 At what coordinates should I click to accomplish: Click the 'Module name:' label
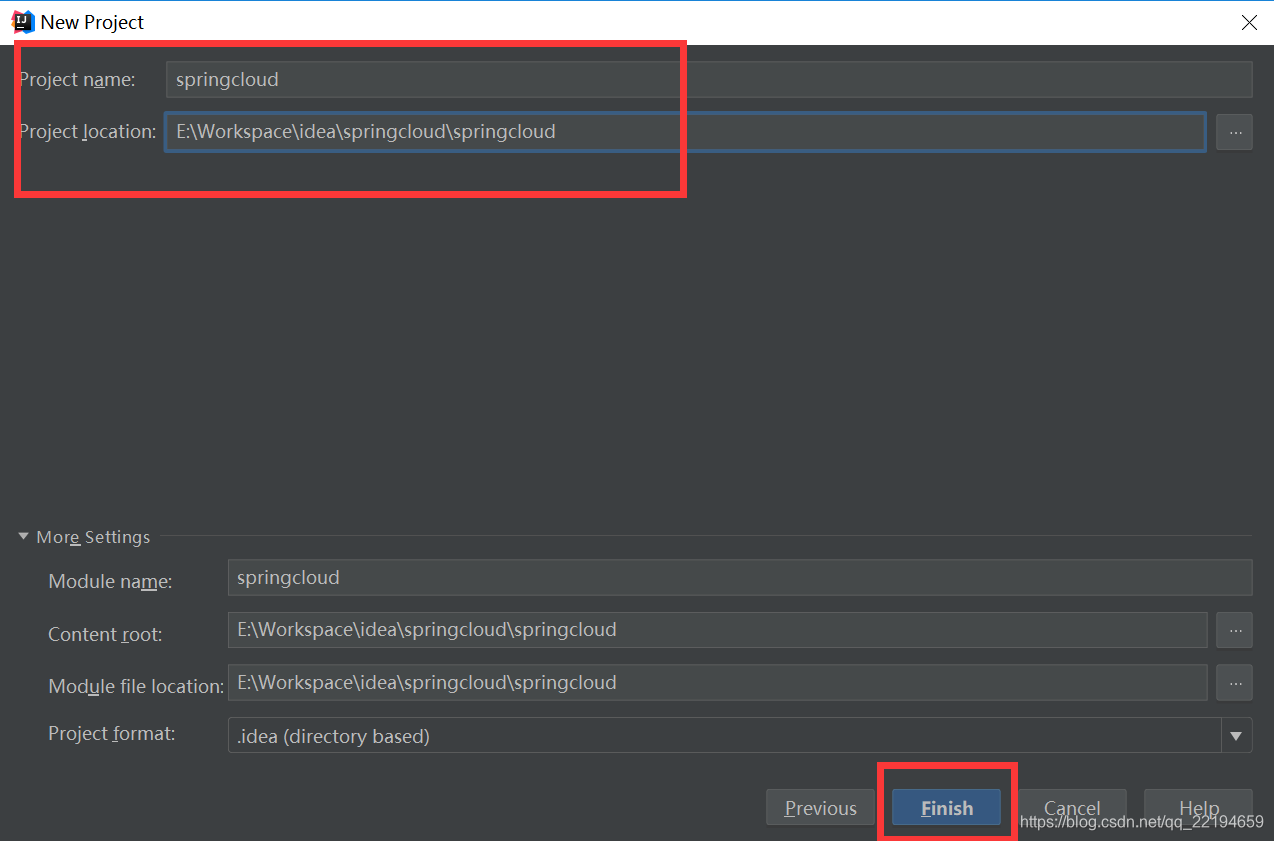[110, 581]
